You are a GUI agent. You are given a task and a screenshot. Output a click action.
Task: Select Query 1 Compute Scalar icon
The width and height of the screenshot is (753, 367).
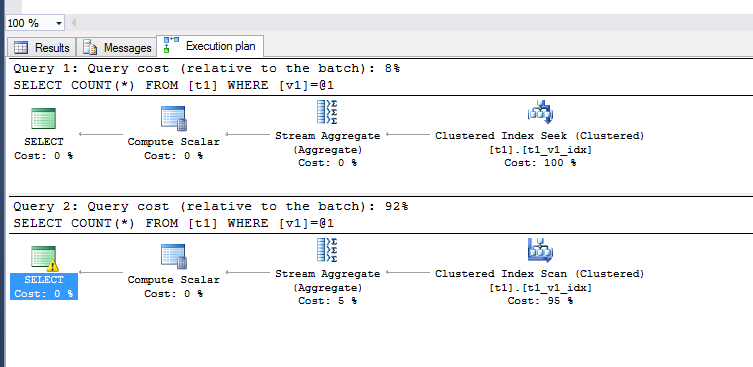click(x=174, y=118)
